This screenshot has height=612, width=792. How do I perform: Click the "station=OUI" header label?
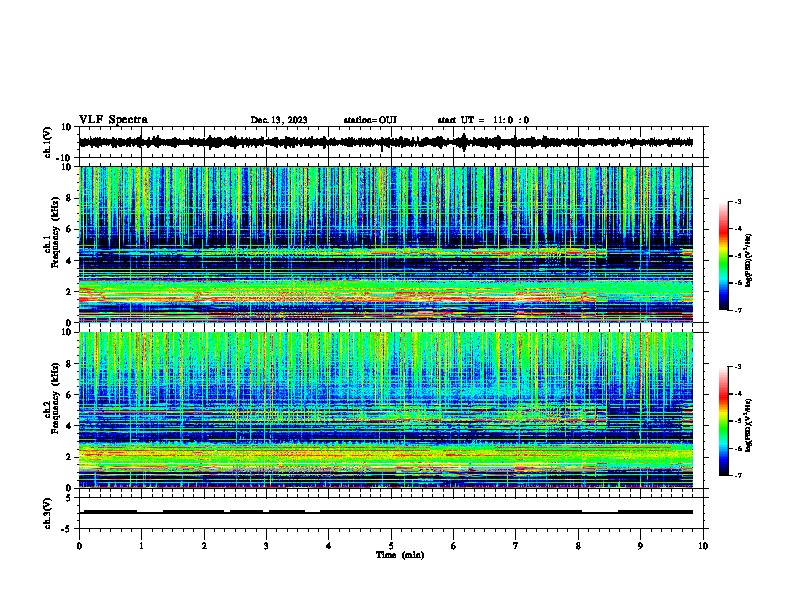click(370, 120)
